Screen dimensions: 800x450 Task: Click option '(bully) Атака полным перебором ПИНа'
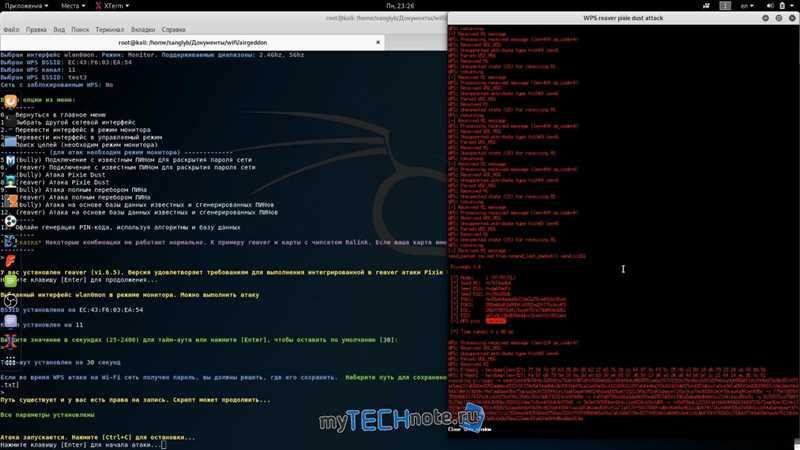coord(81,190)
